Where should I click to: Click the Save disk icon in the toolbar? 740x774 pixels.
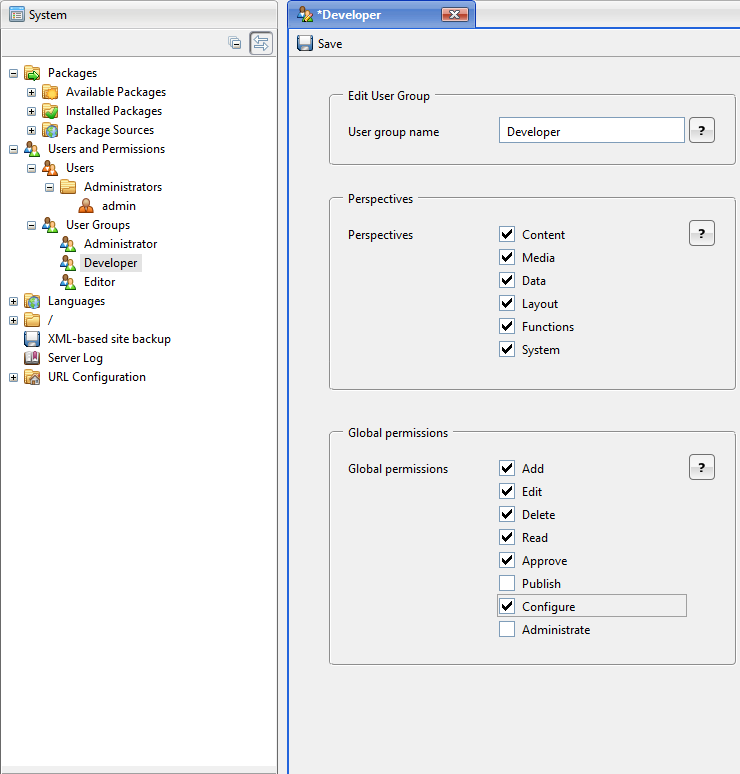click(305, 43)
